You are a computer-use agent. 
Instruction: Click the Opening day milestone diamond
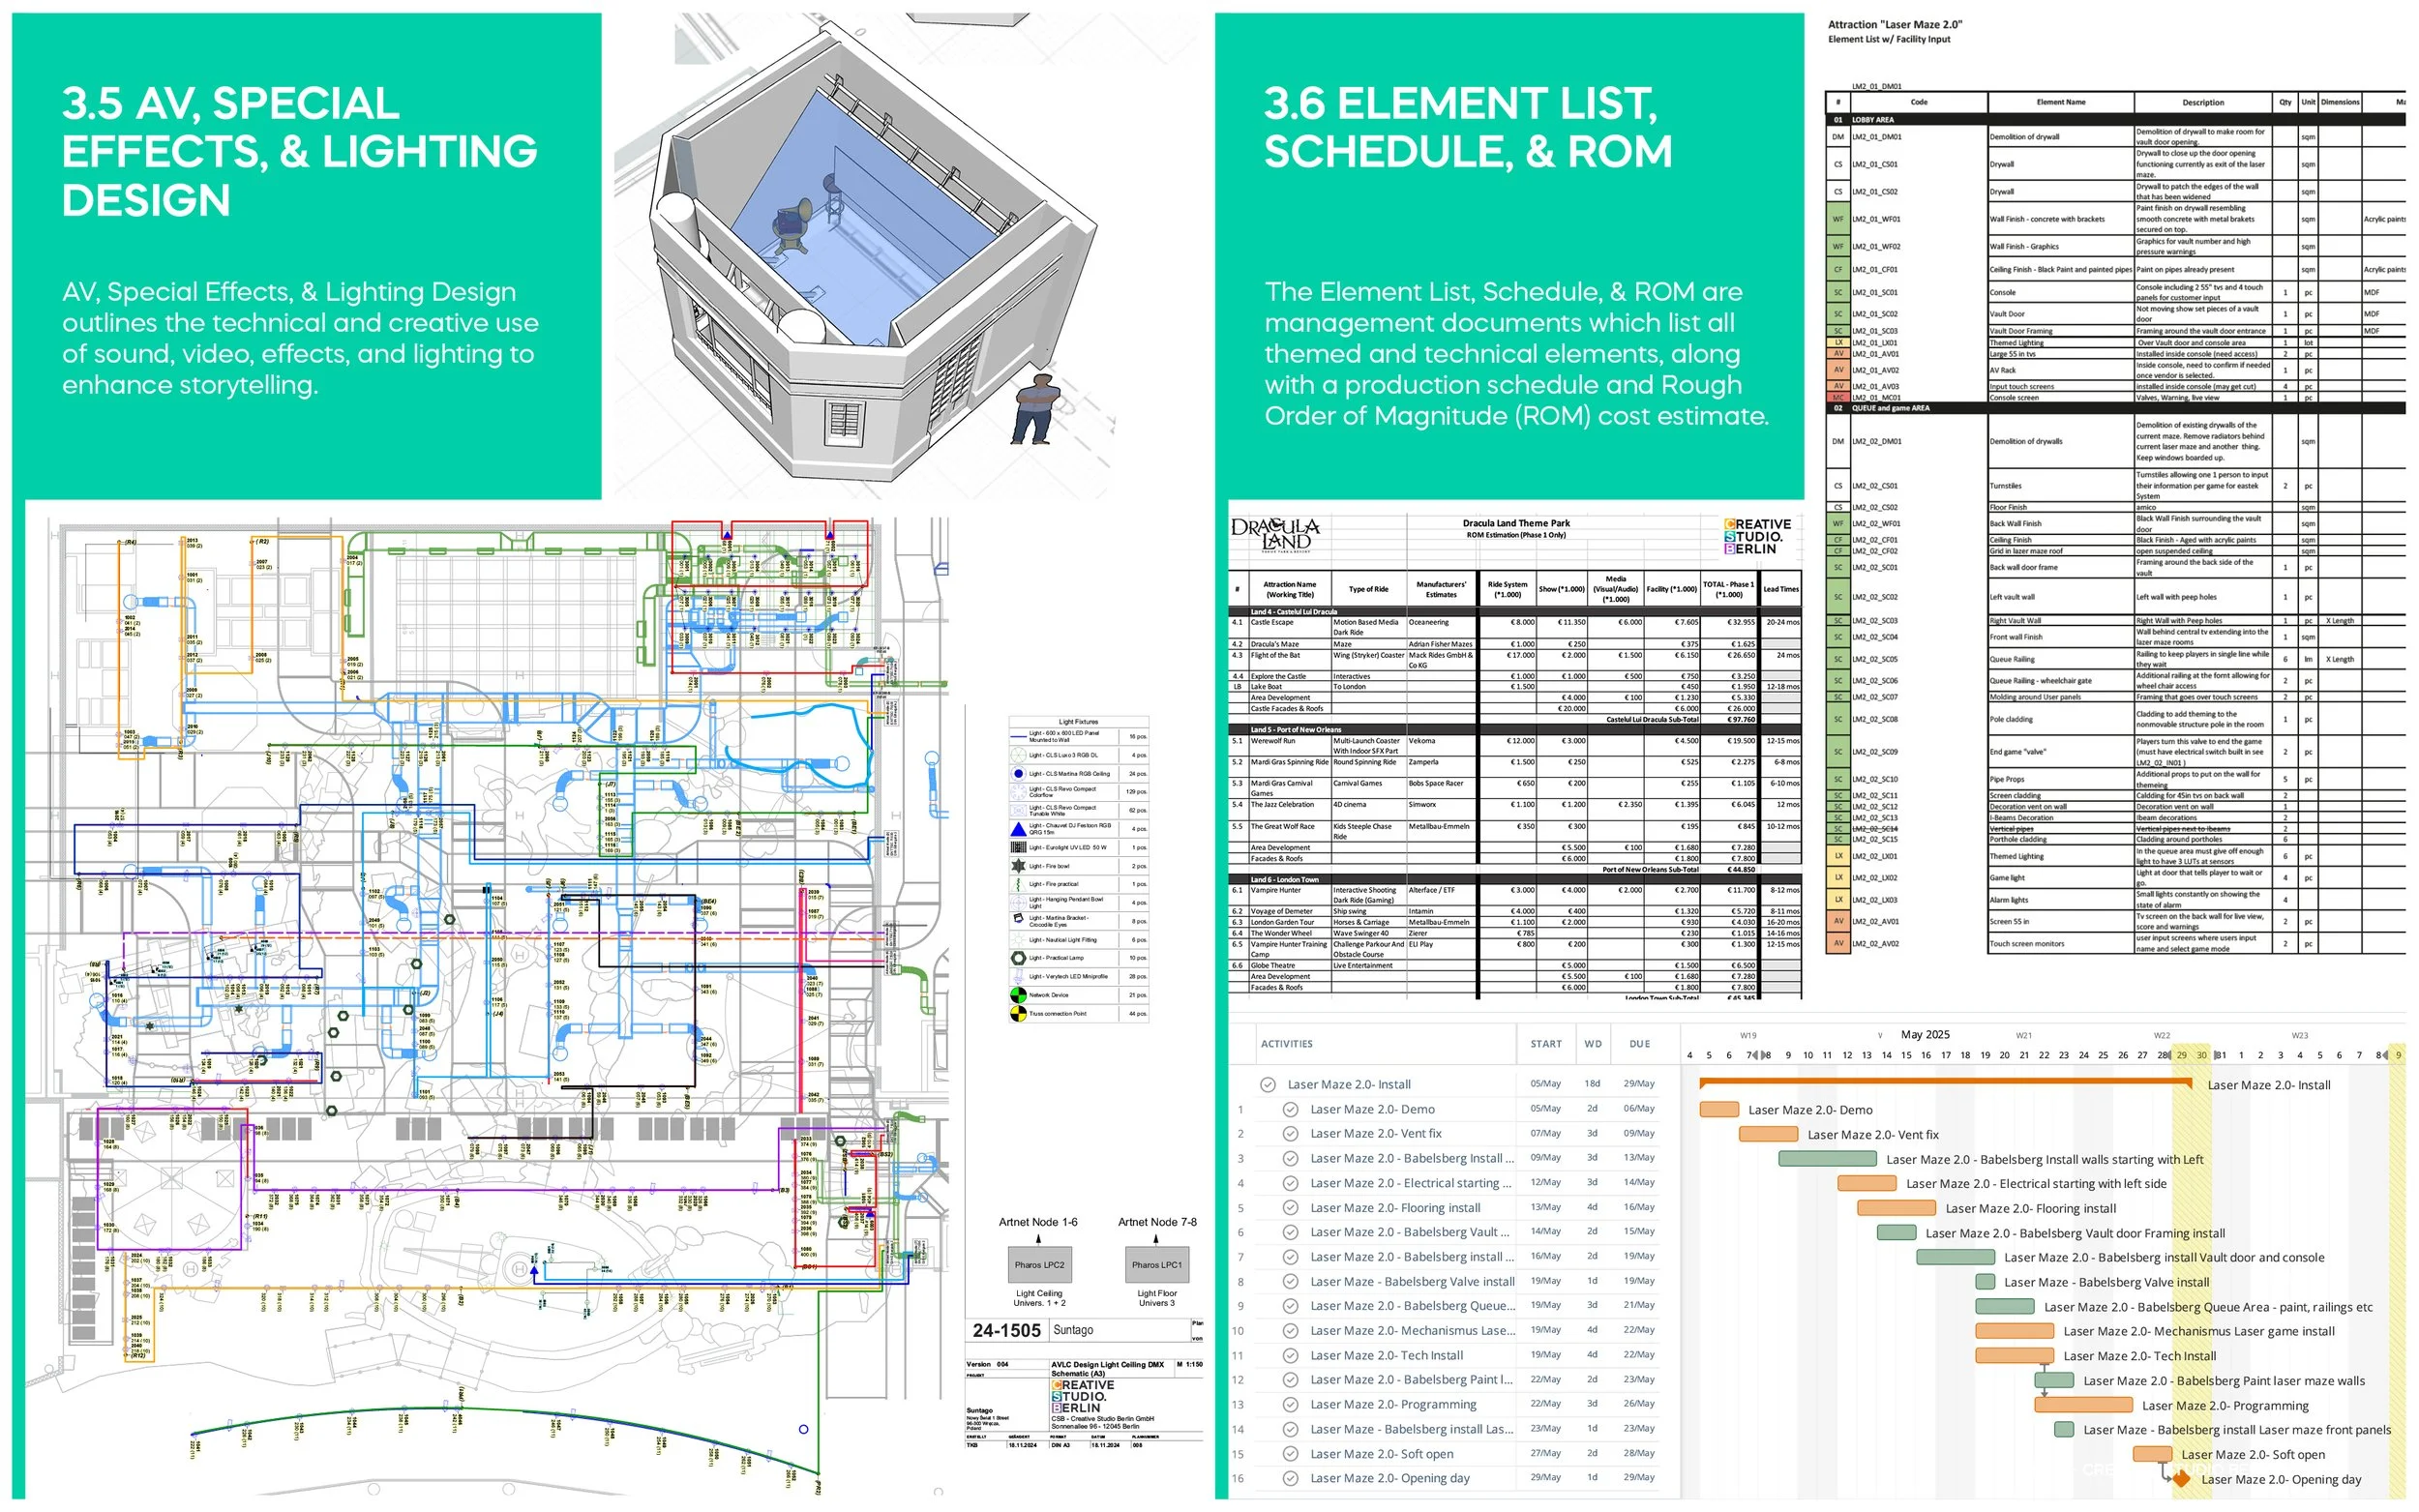(x=2182, y=1479)
